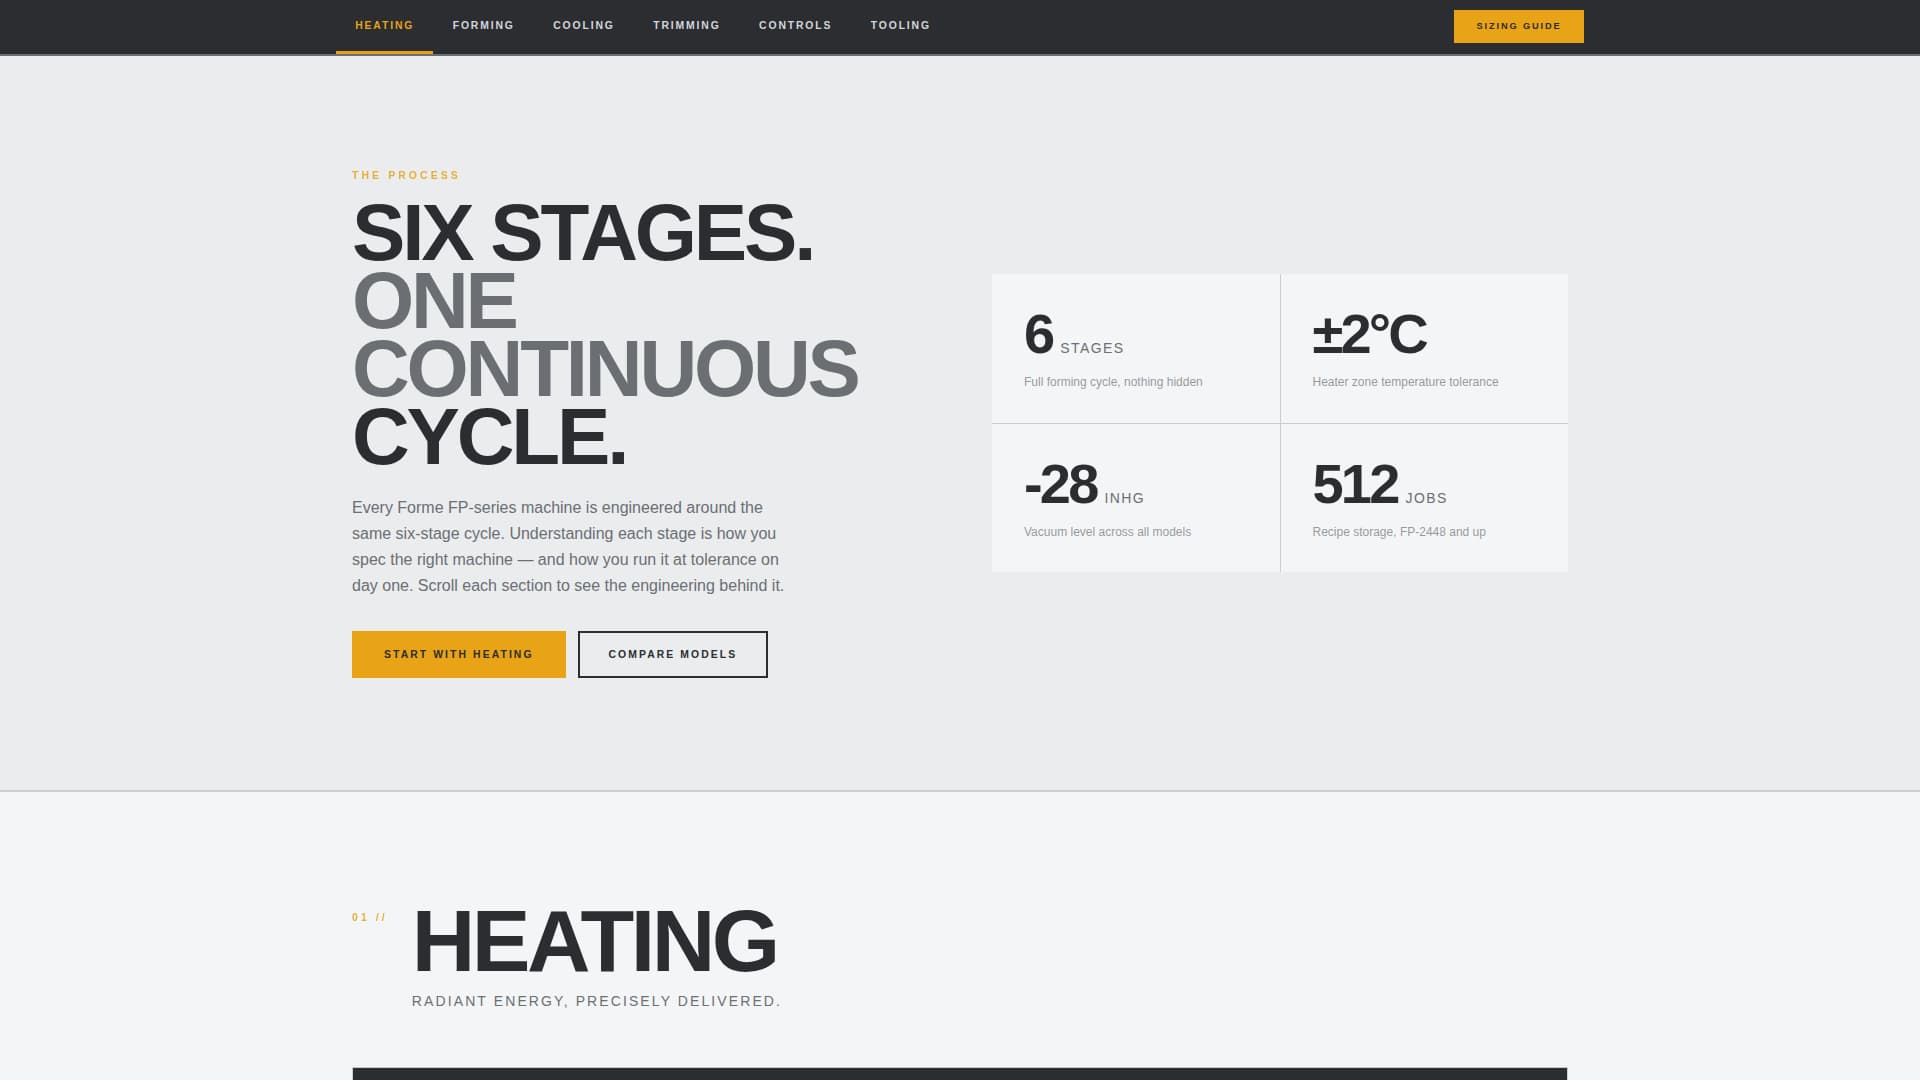The height and width of the screenshot is (1080, 1920).
Task: Click the SIX STAGES headline
Action: [x=583, y=236]
